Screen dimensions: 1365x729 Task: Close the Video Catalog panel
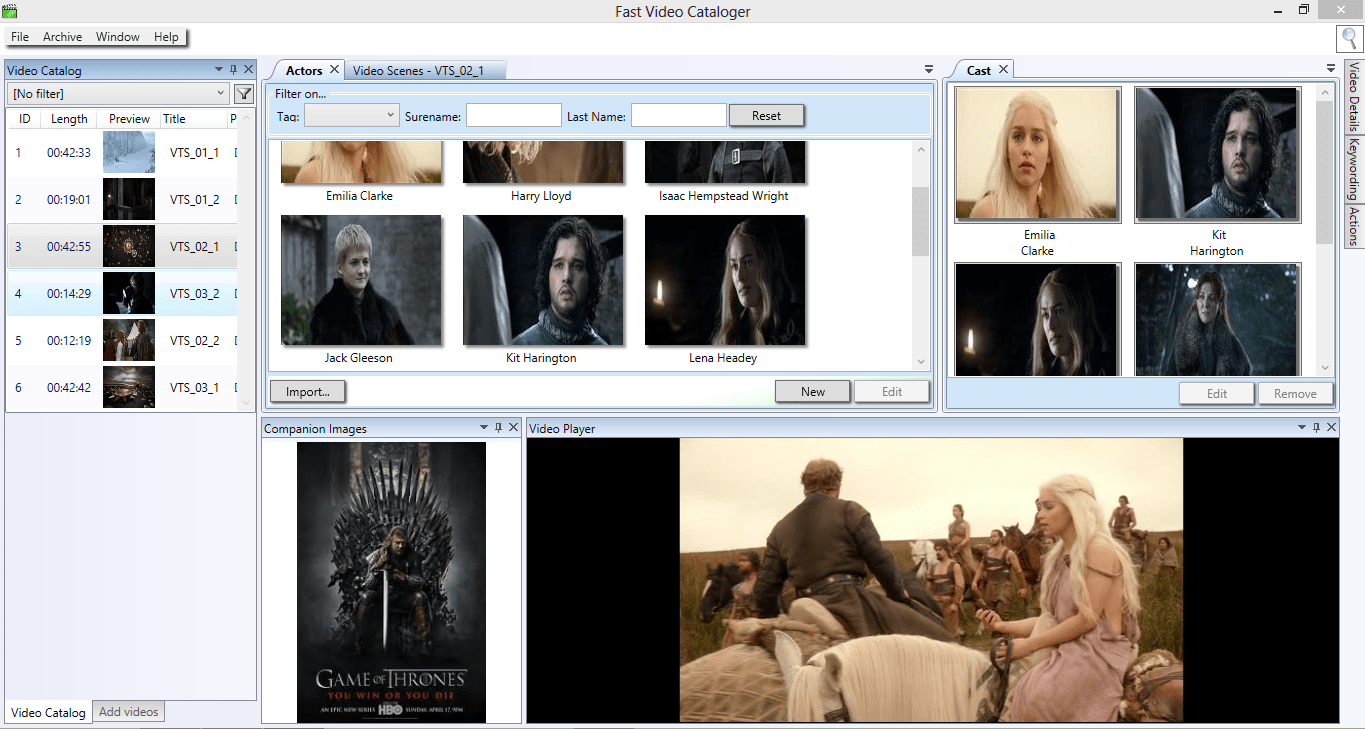coord(247,70)
